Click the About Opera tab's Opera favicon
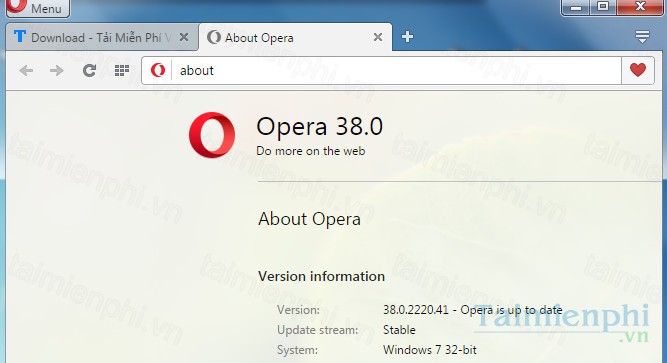The image size is (667, 363). coord(214,37)
